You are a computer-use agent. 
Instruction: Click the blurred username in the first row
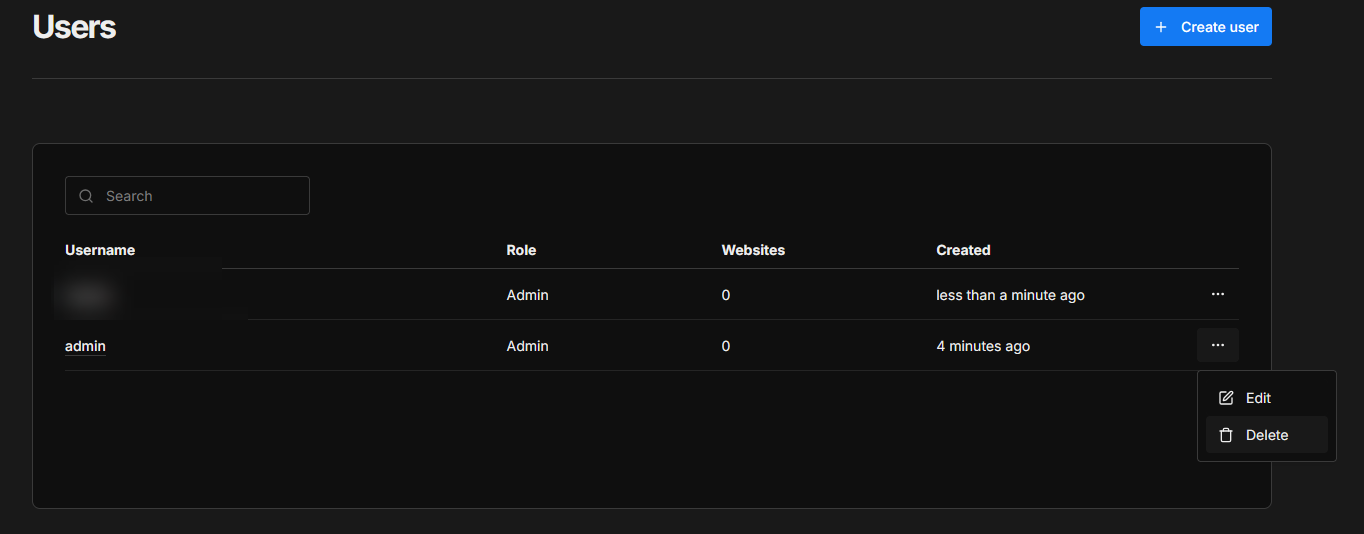click(x=88, y=295)
